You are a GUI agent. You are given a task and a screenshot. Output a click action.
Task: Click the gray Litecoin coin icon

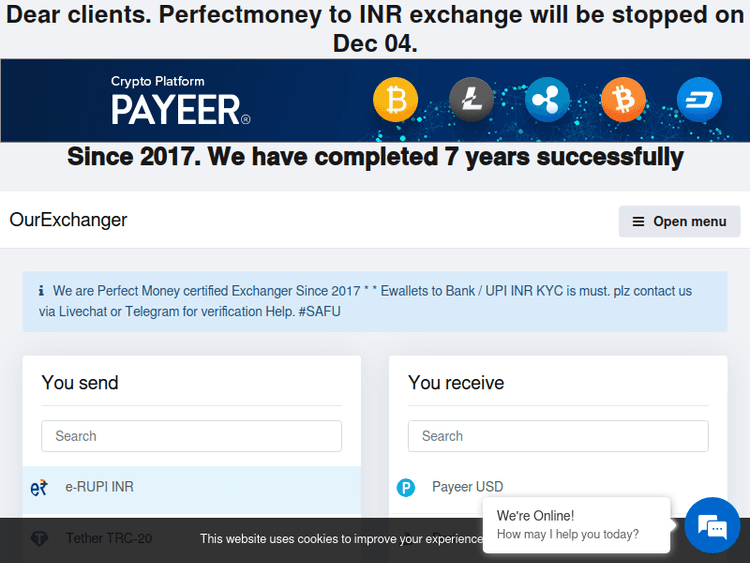[x=470, y=101]
